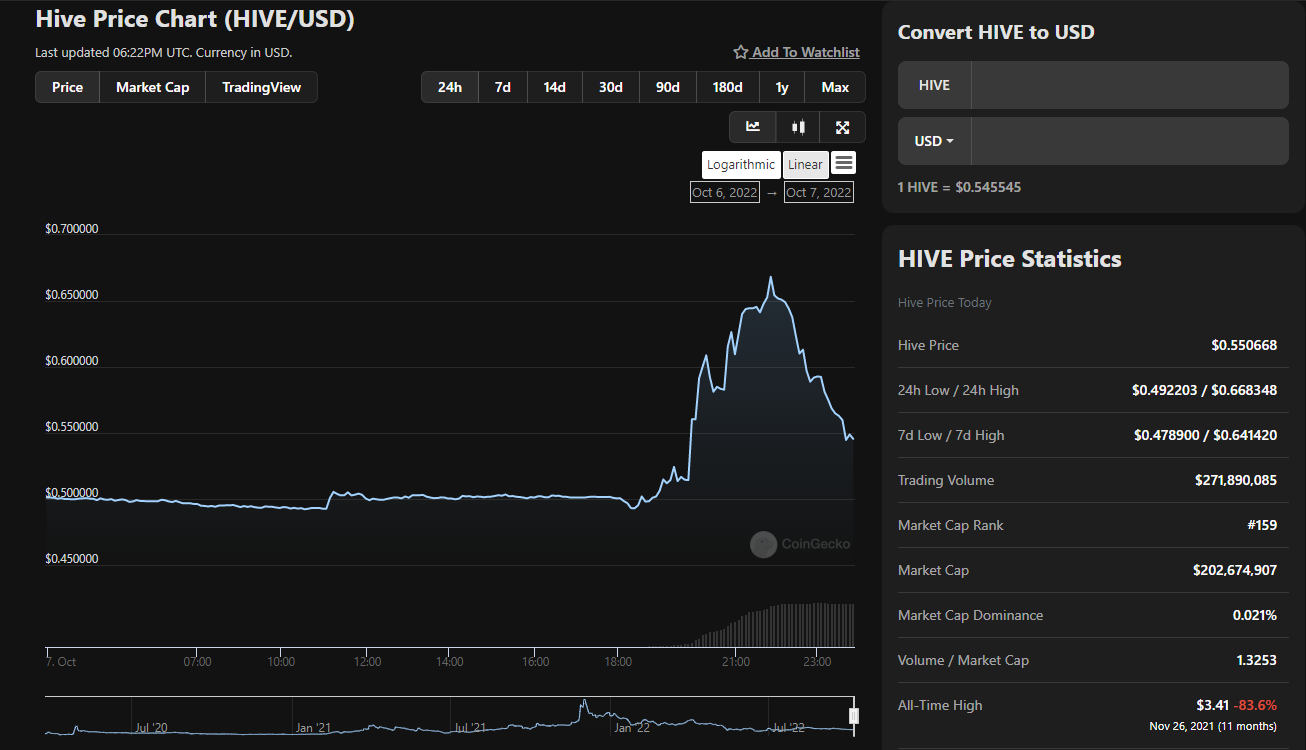1306x750 pixels.
Task: Switch to the Market Cap tab
Action: (x=152, y=87)
